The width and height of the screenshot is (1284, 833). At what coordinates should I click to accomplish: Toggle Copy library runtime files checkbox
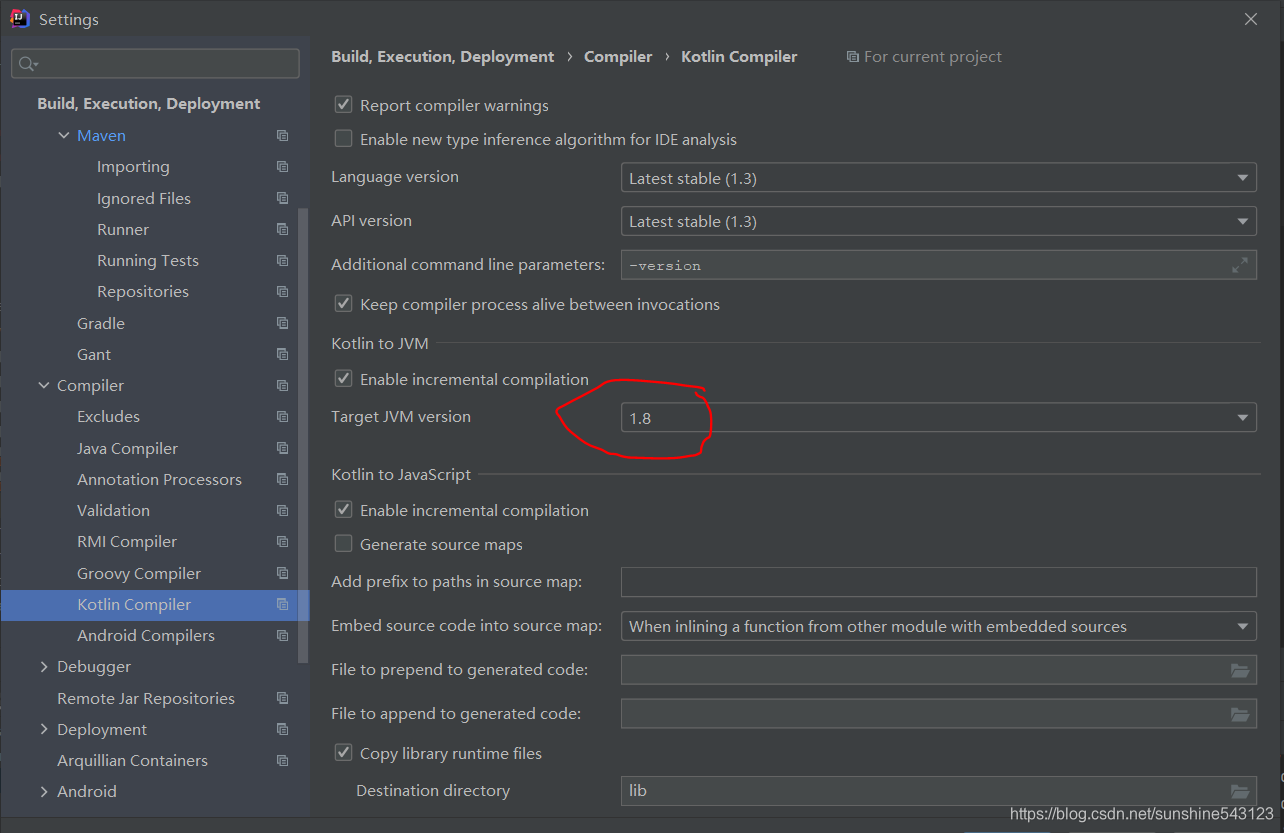344,753
